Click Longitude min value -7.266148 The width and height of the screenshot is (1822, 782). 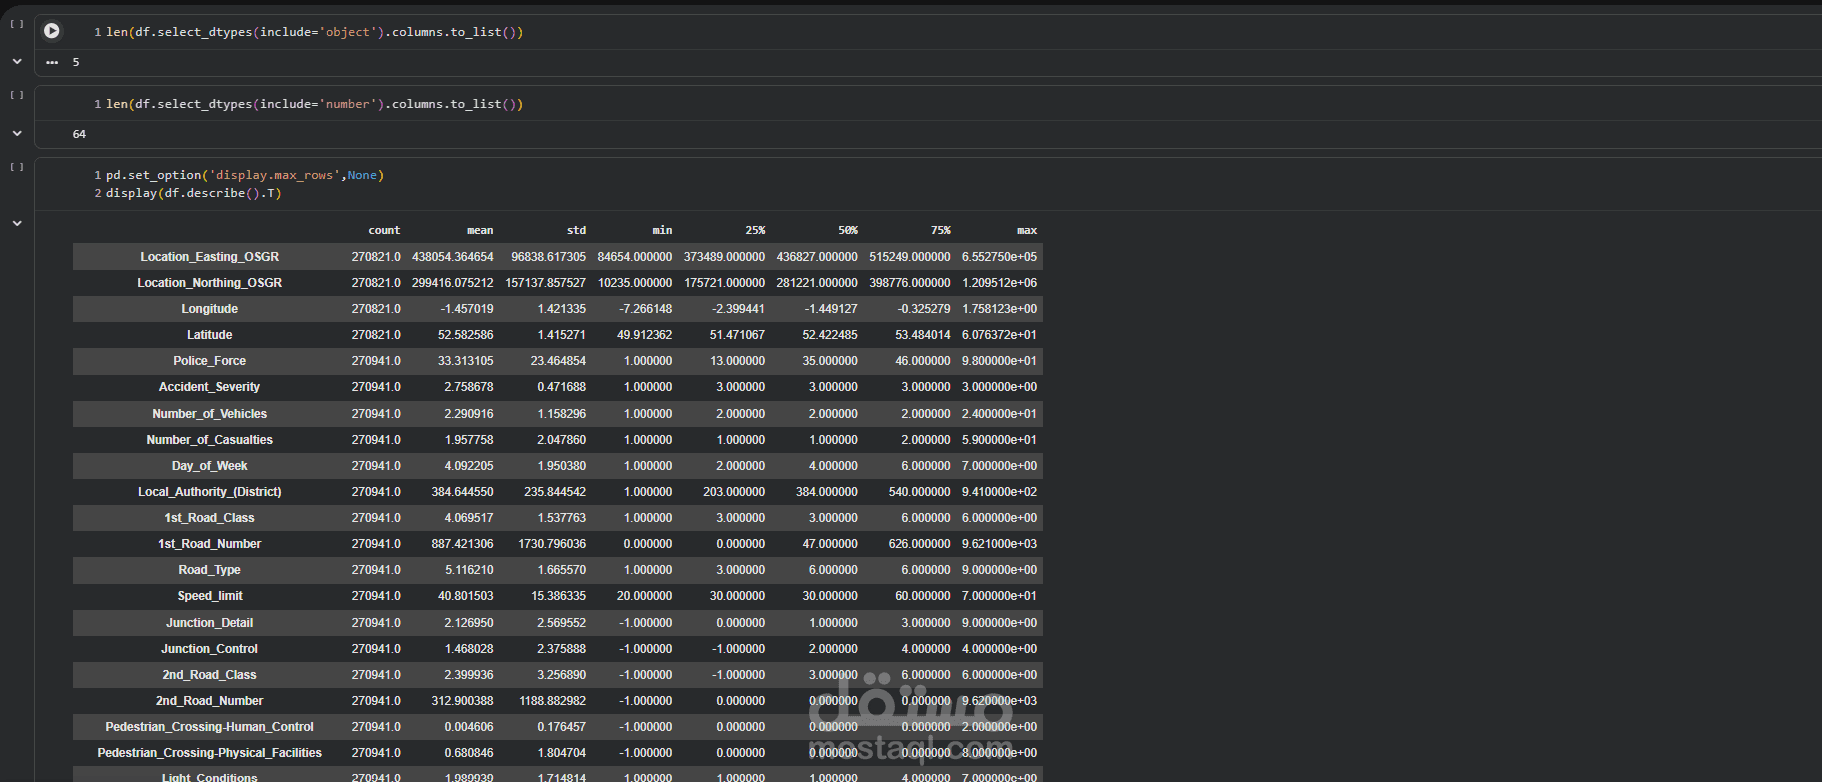(x=646, y=309)
